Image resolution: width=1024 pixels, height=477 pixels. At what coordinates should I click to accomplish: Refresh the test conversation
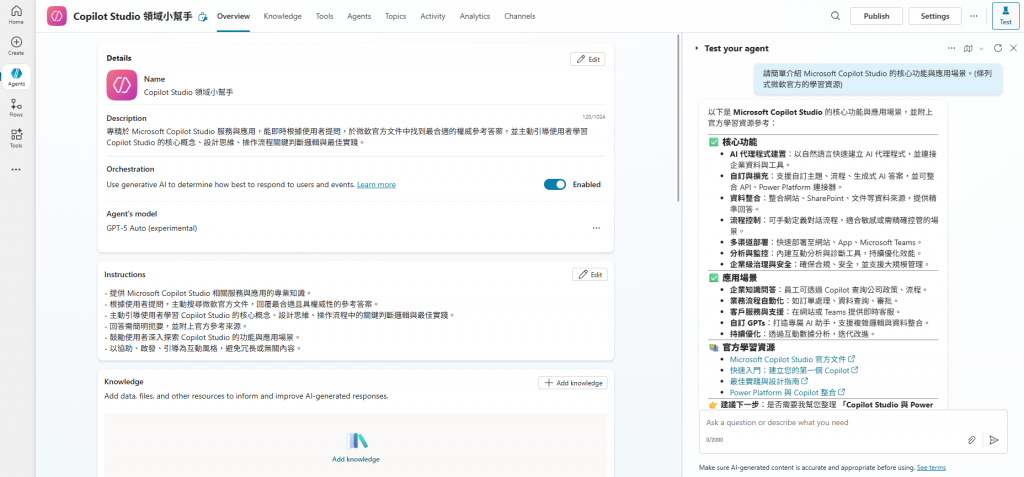(997, 48)
